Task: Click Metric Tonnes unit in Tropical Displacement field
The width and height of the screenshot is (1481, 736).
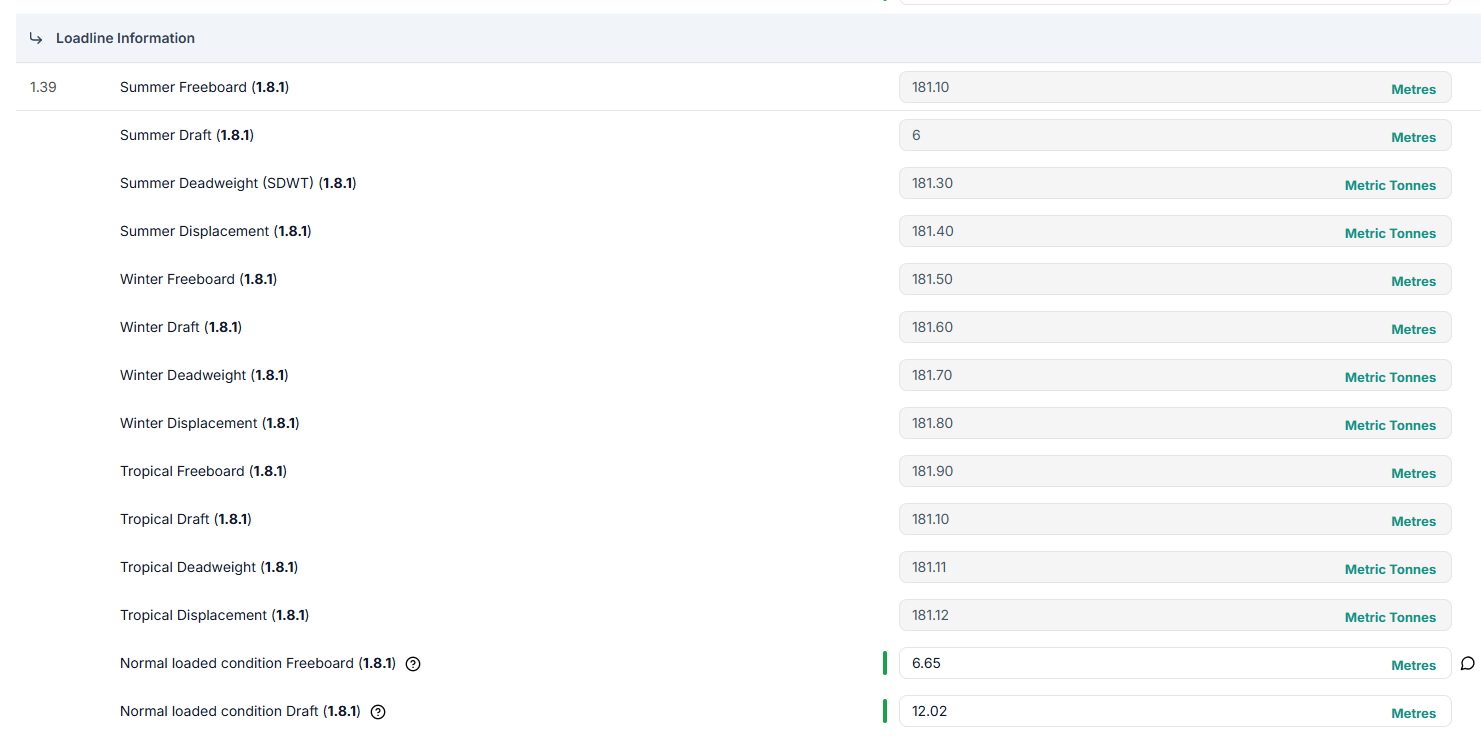Action: (1390, 617)
